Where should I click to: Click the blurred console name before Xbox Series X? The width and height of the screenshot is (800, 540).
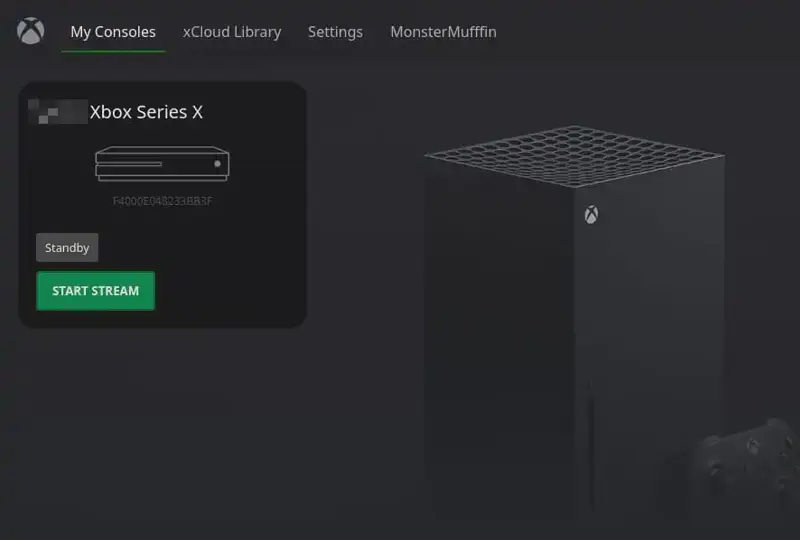point(58,112)
